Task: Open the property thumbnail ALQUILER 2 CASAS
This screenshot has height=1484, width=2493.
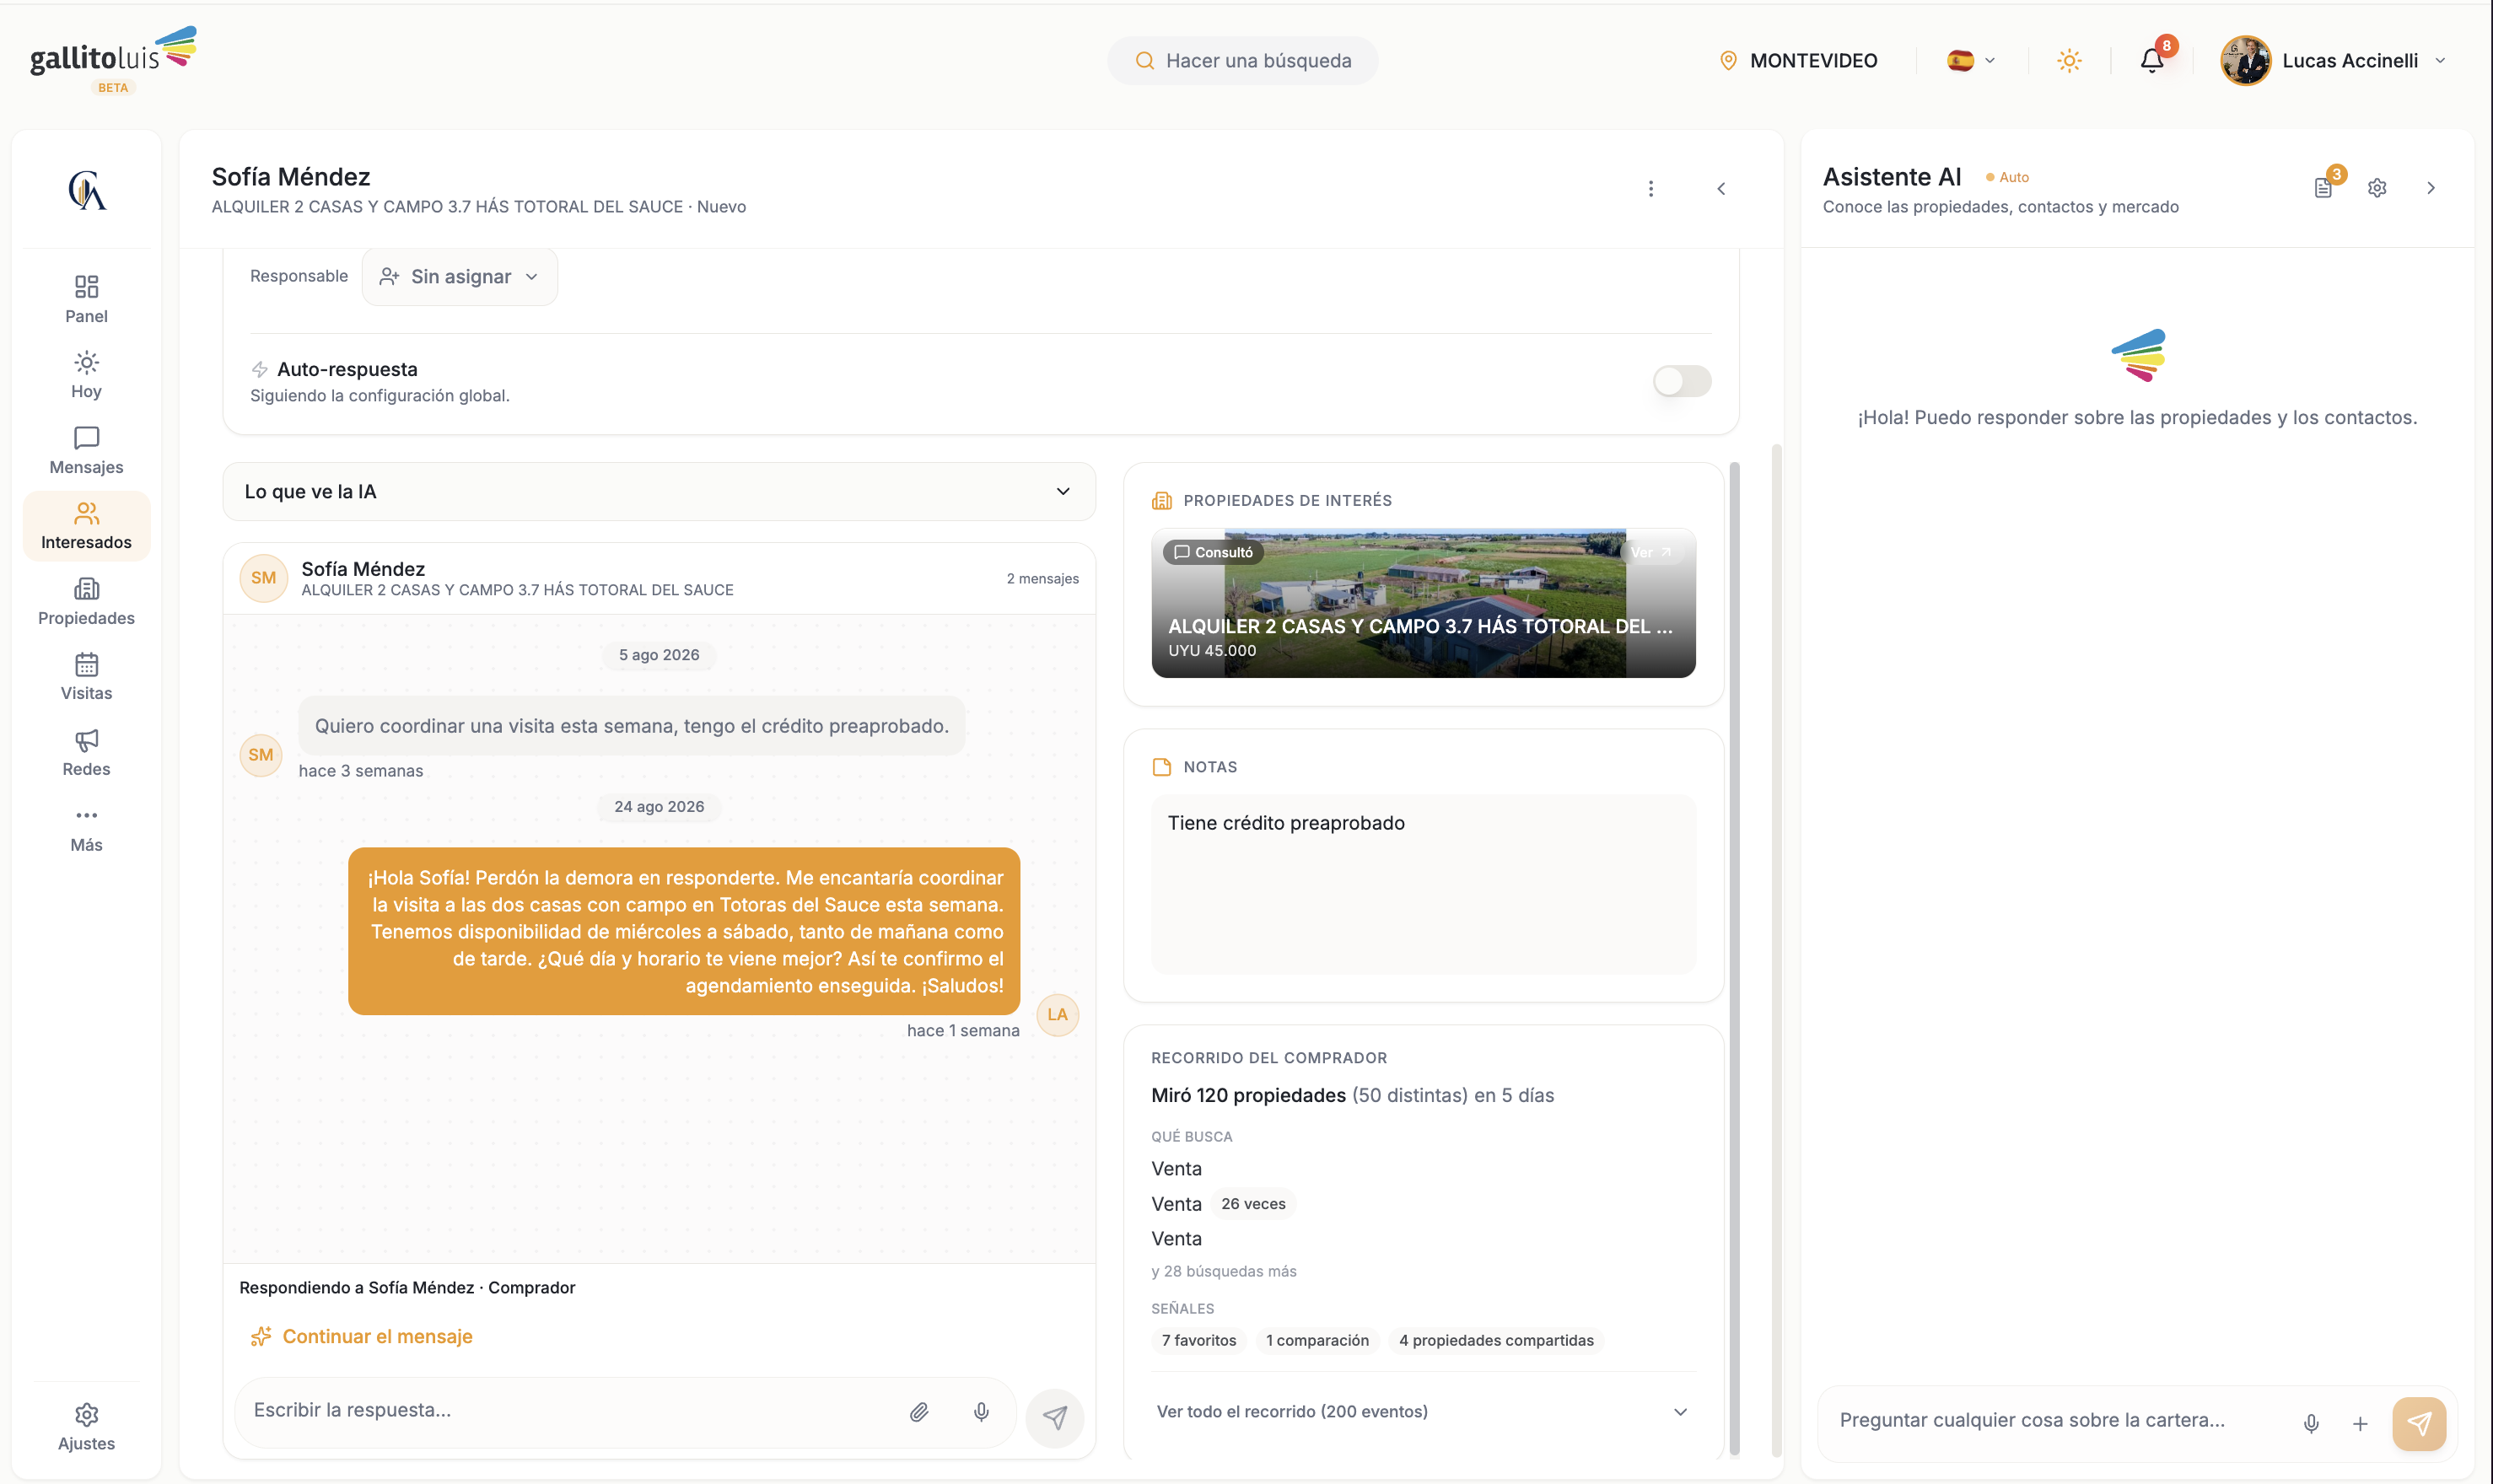Action: coord(1423,603)
